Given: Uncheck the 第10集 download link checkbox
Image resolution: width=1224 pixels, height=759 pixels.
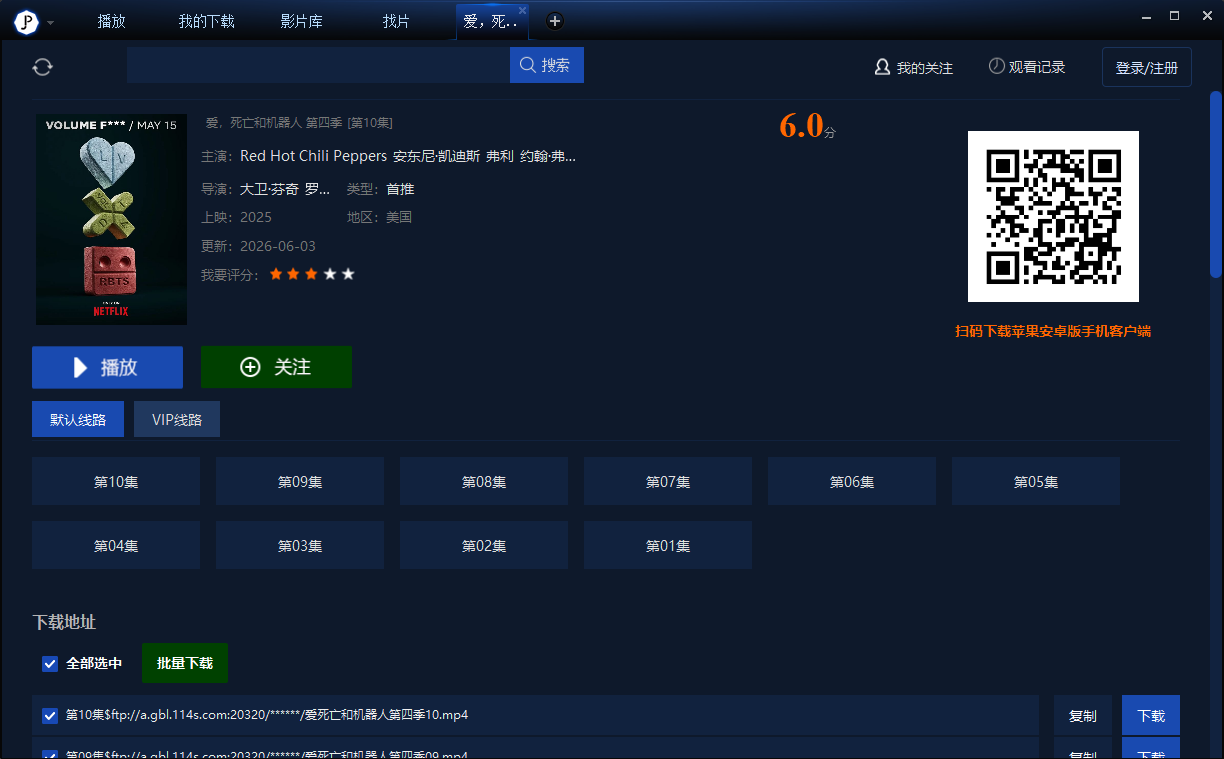Looking at the screenshot, I should click(x=50, y=716).
